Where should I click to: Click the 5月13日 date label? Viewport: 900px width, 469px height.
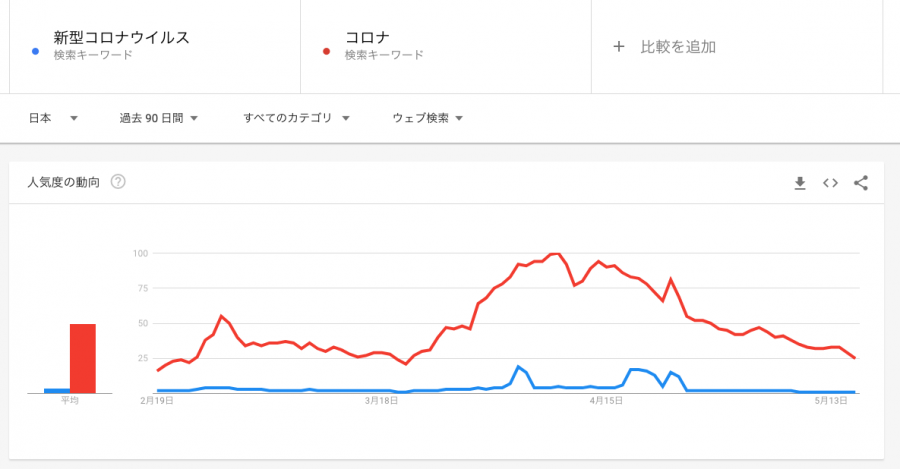(832, 400)
